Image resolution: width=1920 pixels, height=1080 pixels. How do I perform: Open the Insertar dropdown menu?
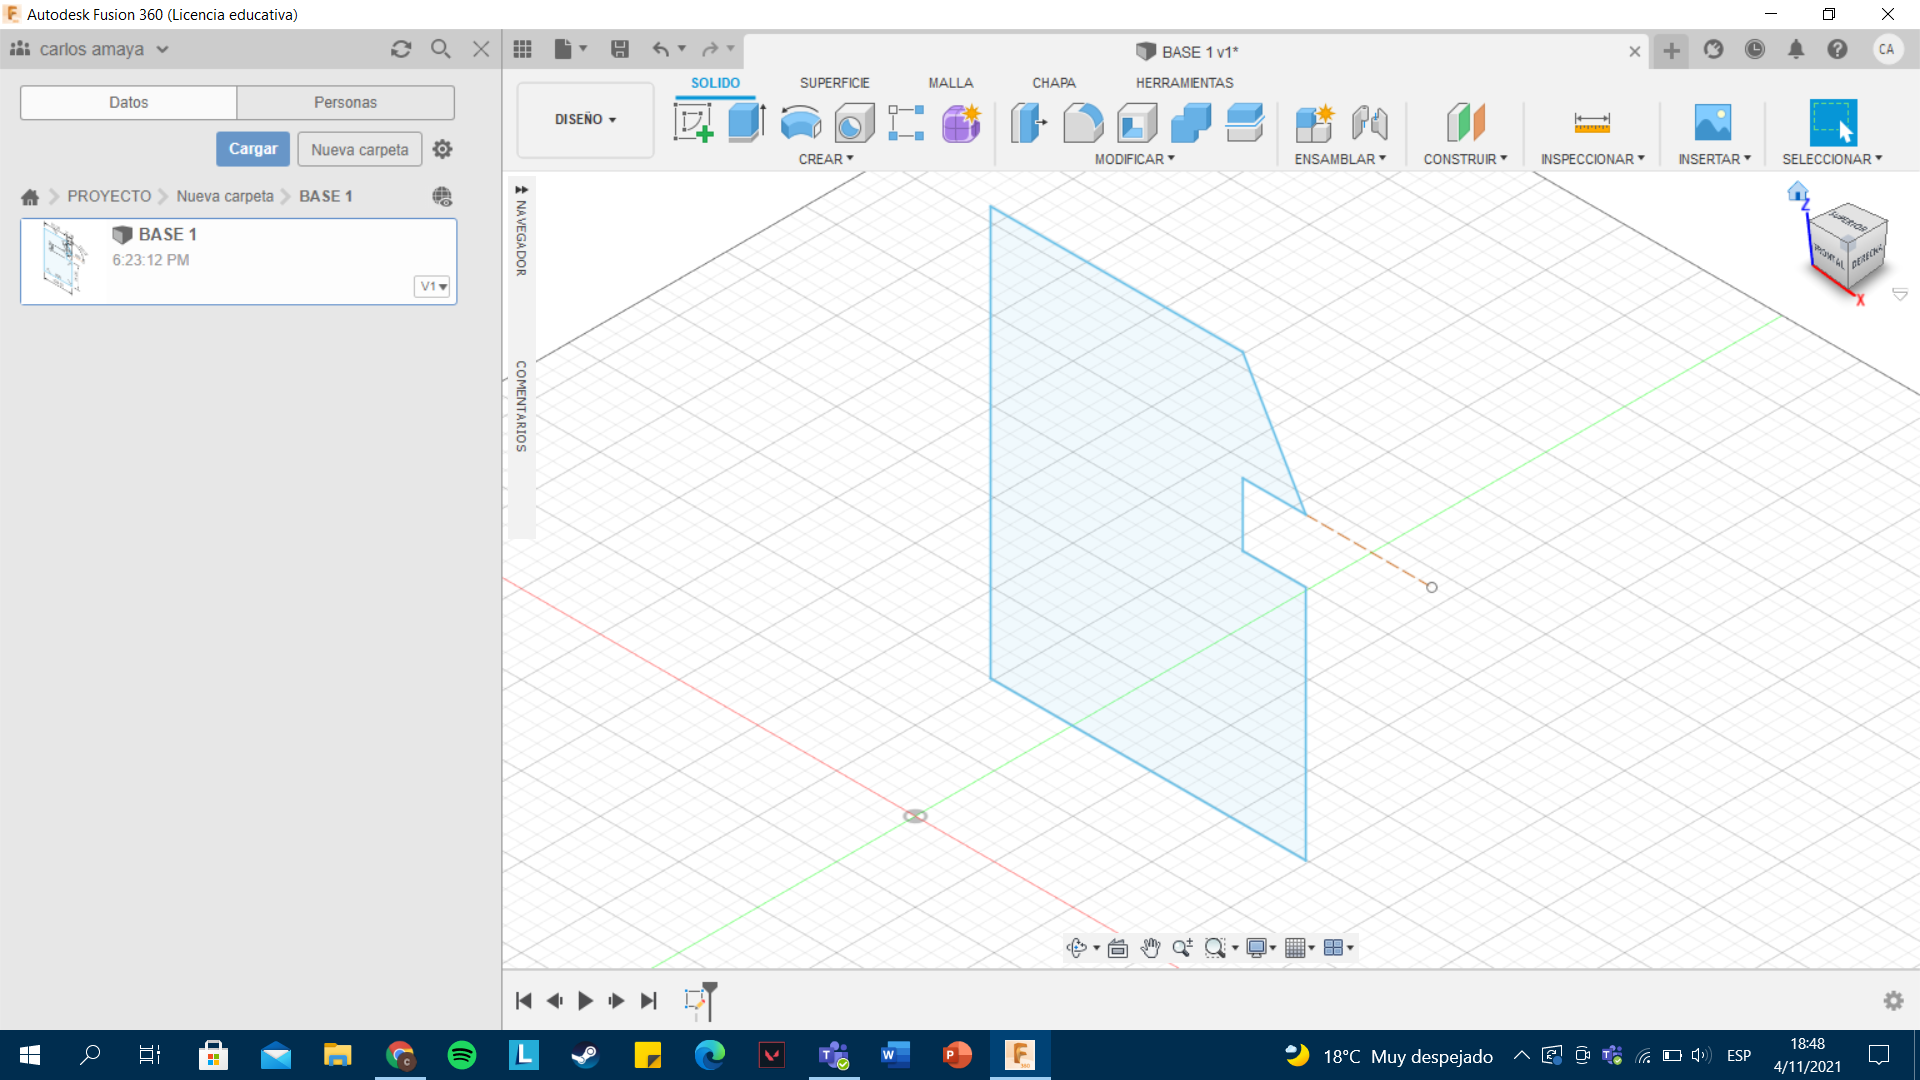click(x=1714, y=159)
